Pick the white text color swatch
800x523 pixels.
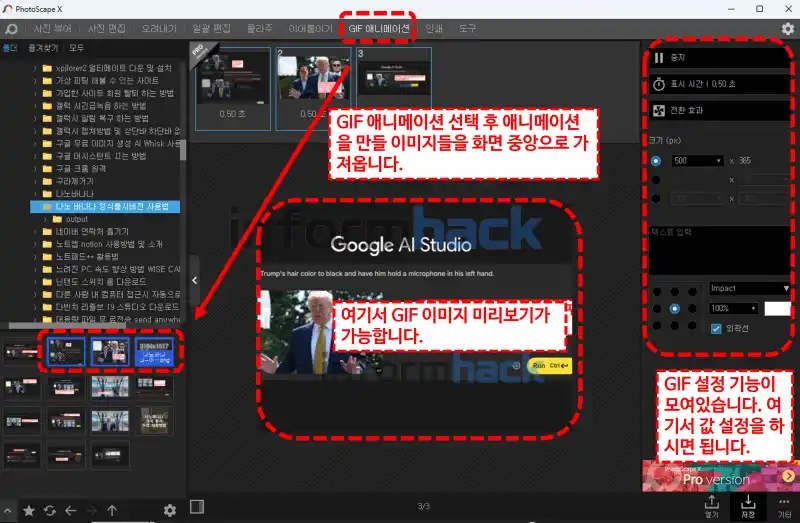[778, 308]
